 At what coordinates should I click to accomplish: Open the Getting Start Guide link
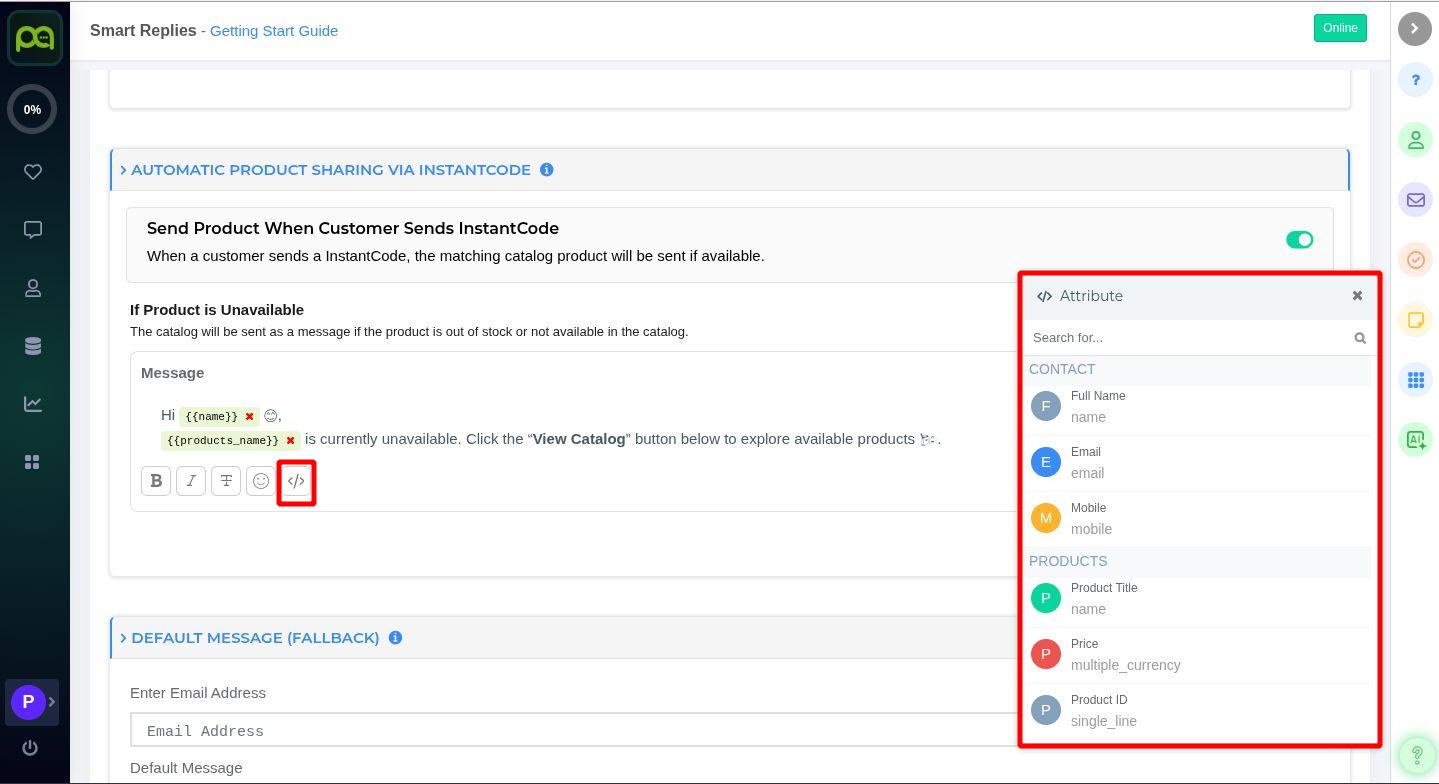pos(274,31)
